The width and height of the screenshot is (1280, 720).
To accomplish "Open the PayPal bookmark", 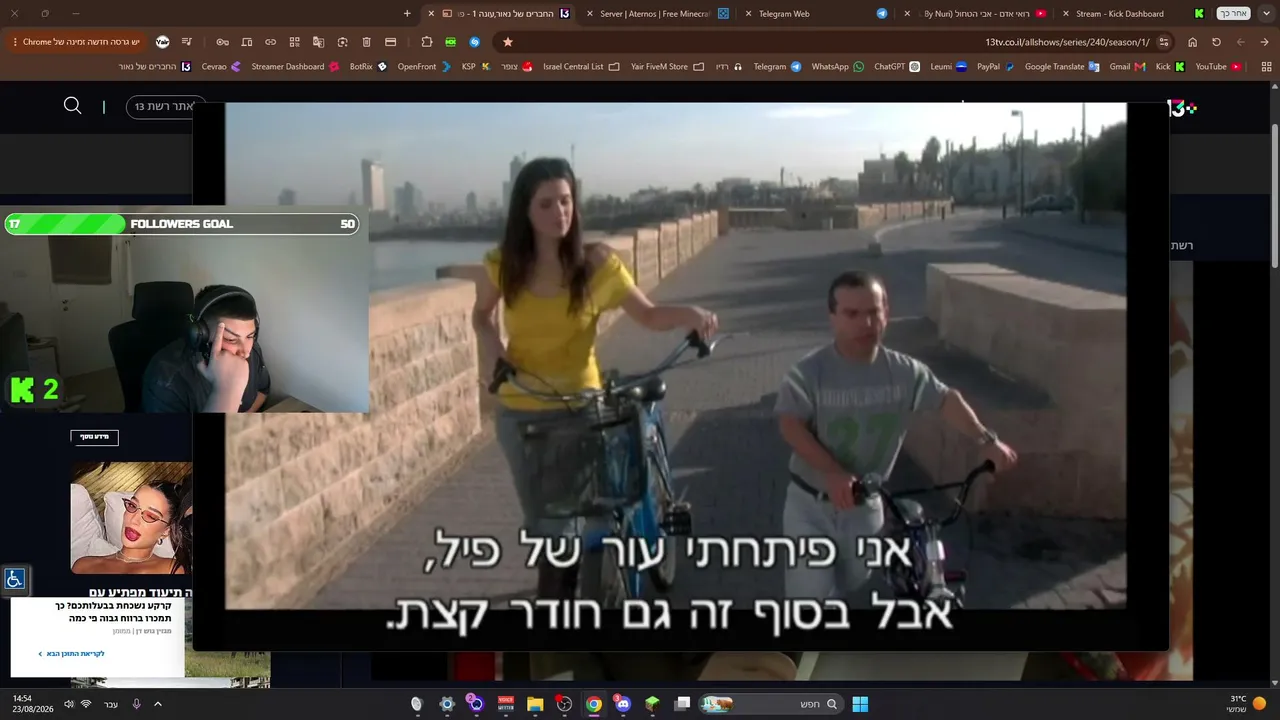I will pyautogui.click(x=996, y=67).
